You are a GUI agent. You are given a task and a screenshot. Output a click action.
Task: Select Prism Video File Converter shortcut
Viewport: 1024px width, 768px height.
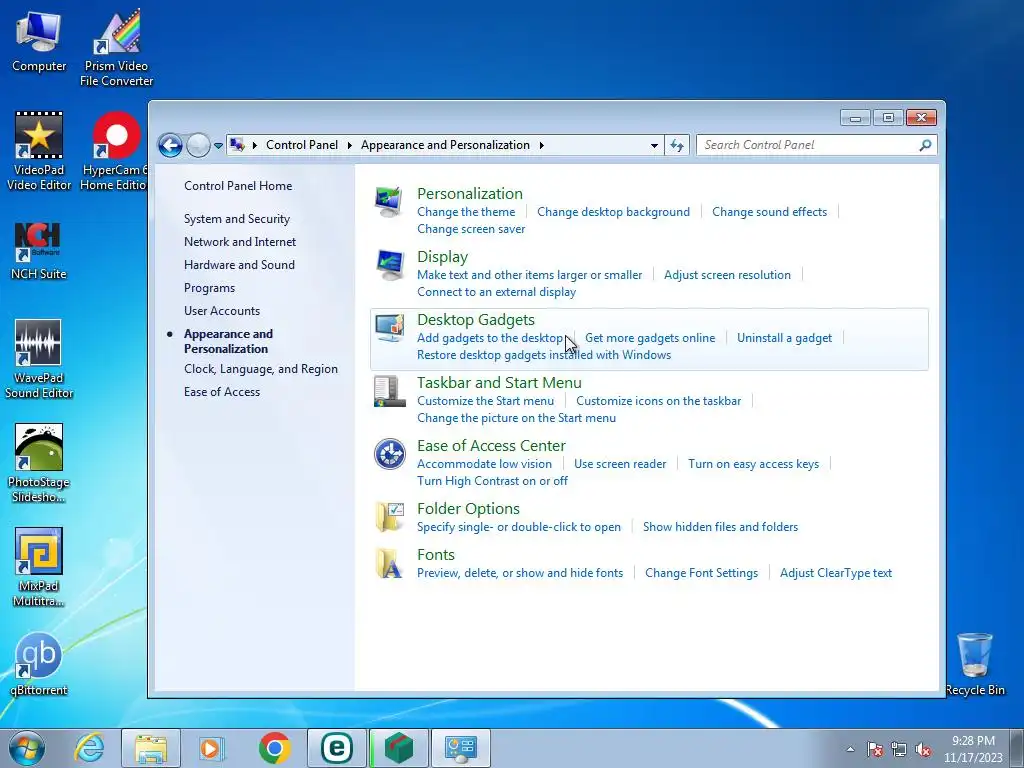[116, 48]
